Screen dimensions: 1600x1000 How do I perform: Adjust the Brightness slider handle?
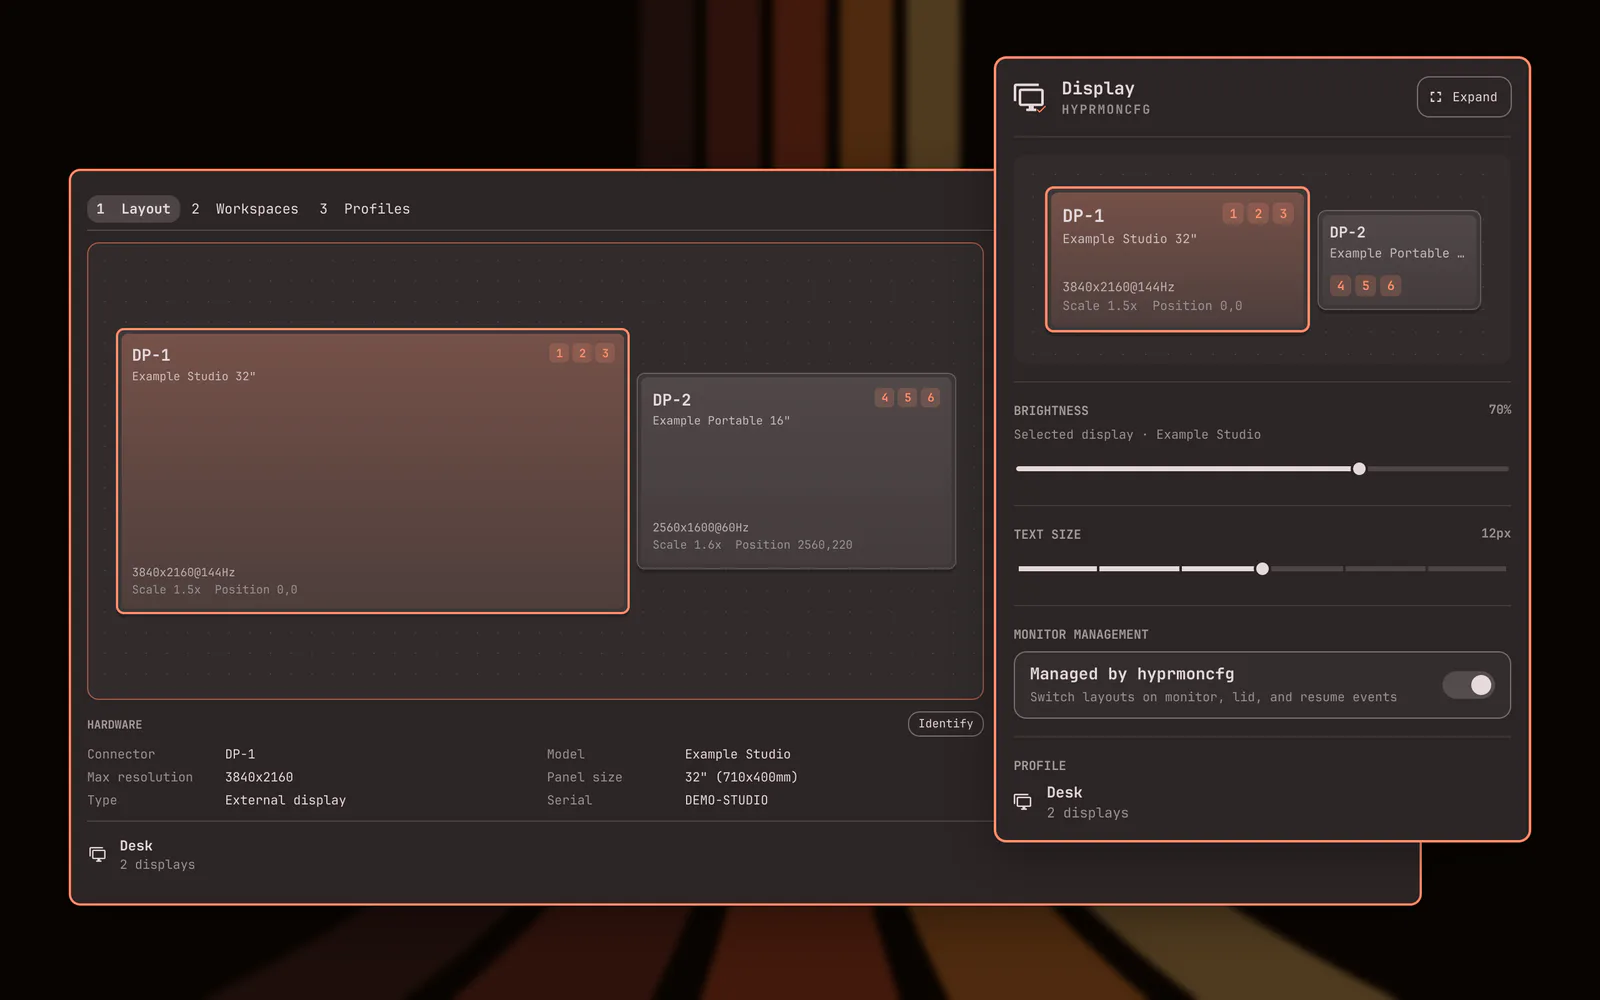coord(1359,469)
